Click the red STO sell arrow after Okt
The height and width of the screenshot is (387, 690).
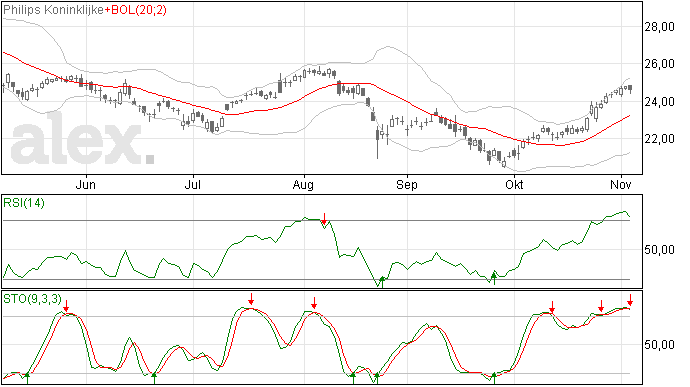coord(552,307)
